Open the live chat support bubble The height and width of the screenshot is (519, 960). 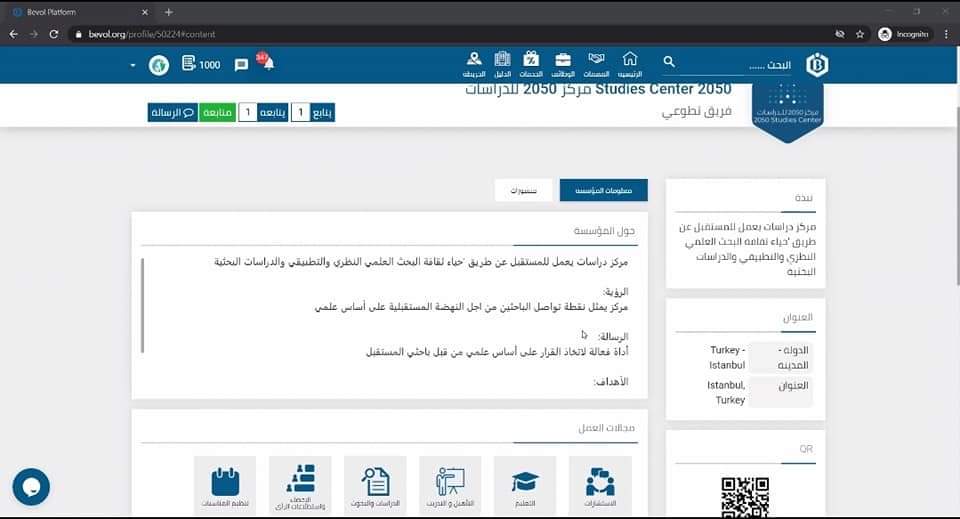pyautogui.click(x=31, y=487)
